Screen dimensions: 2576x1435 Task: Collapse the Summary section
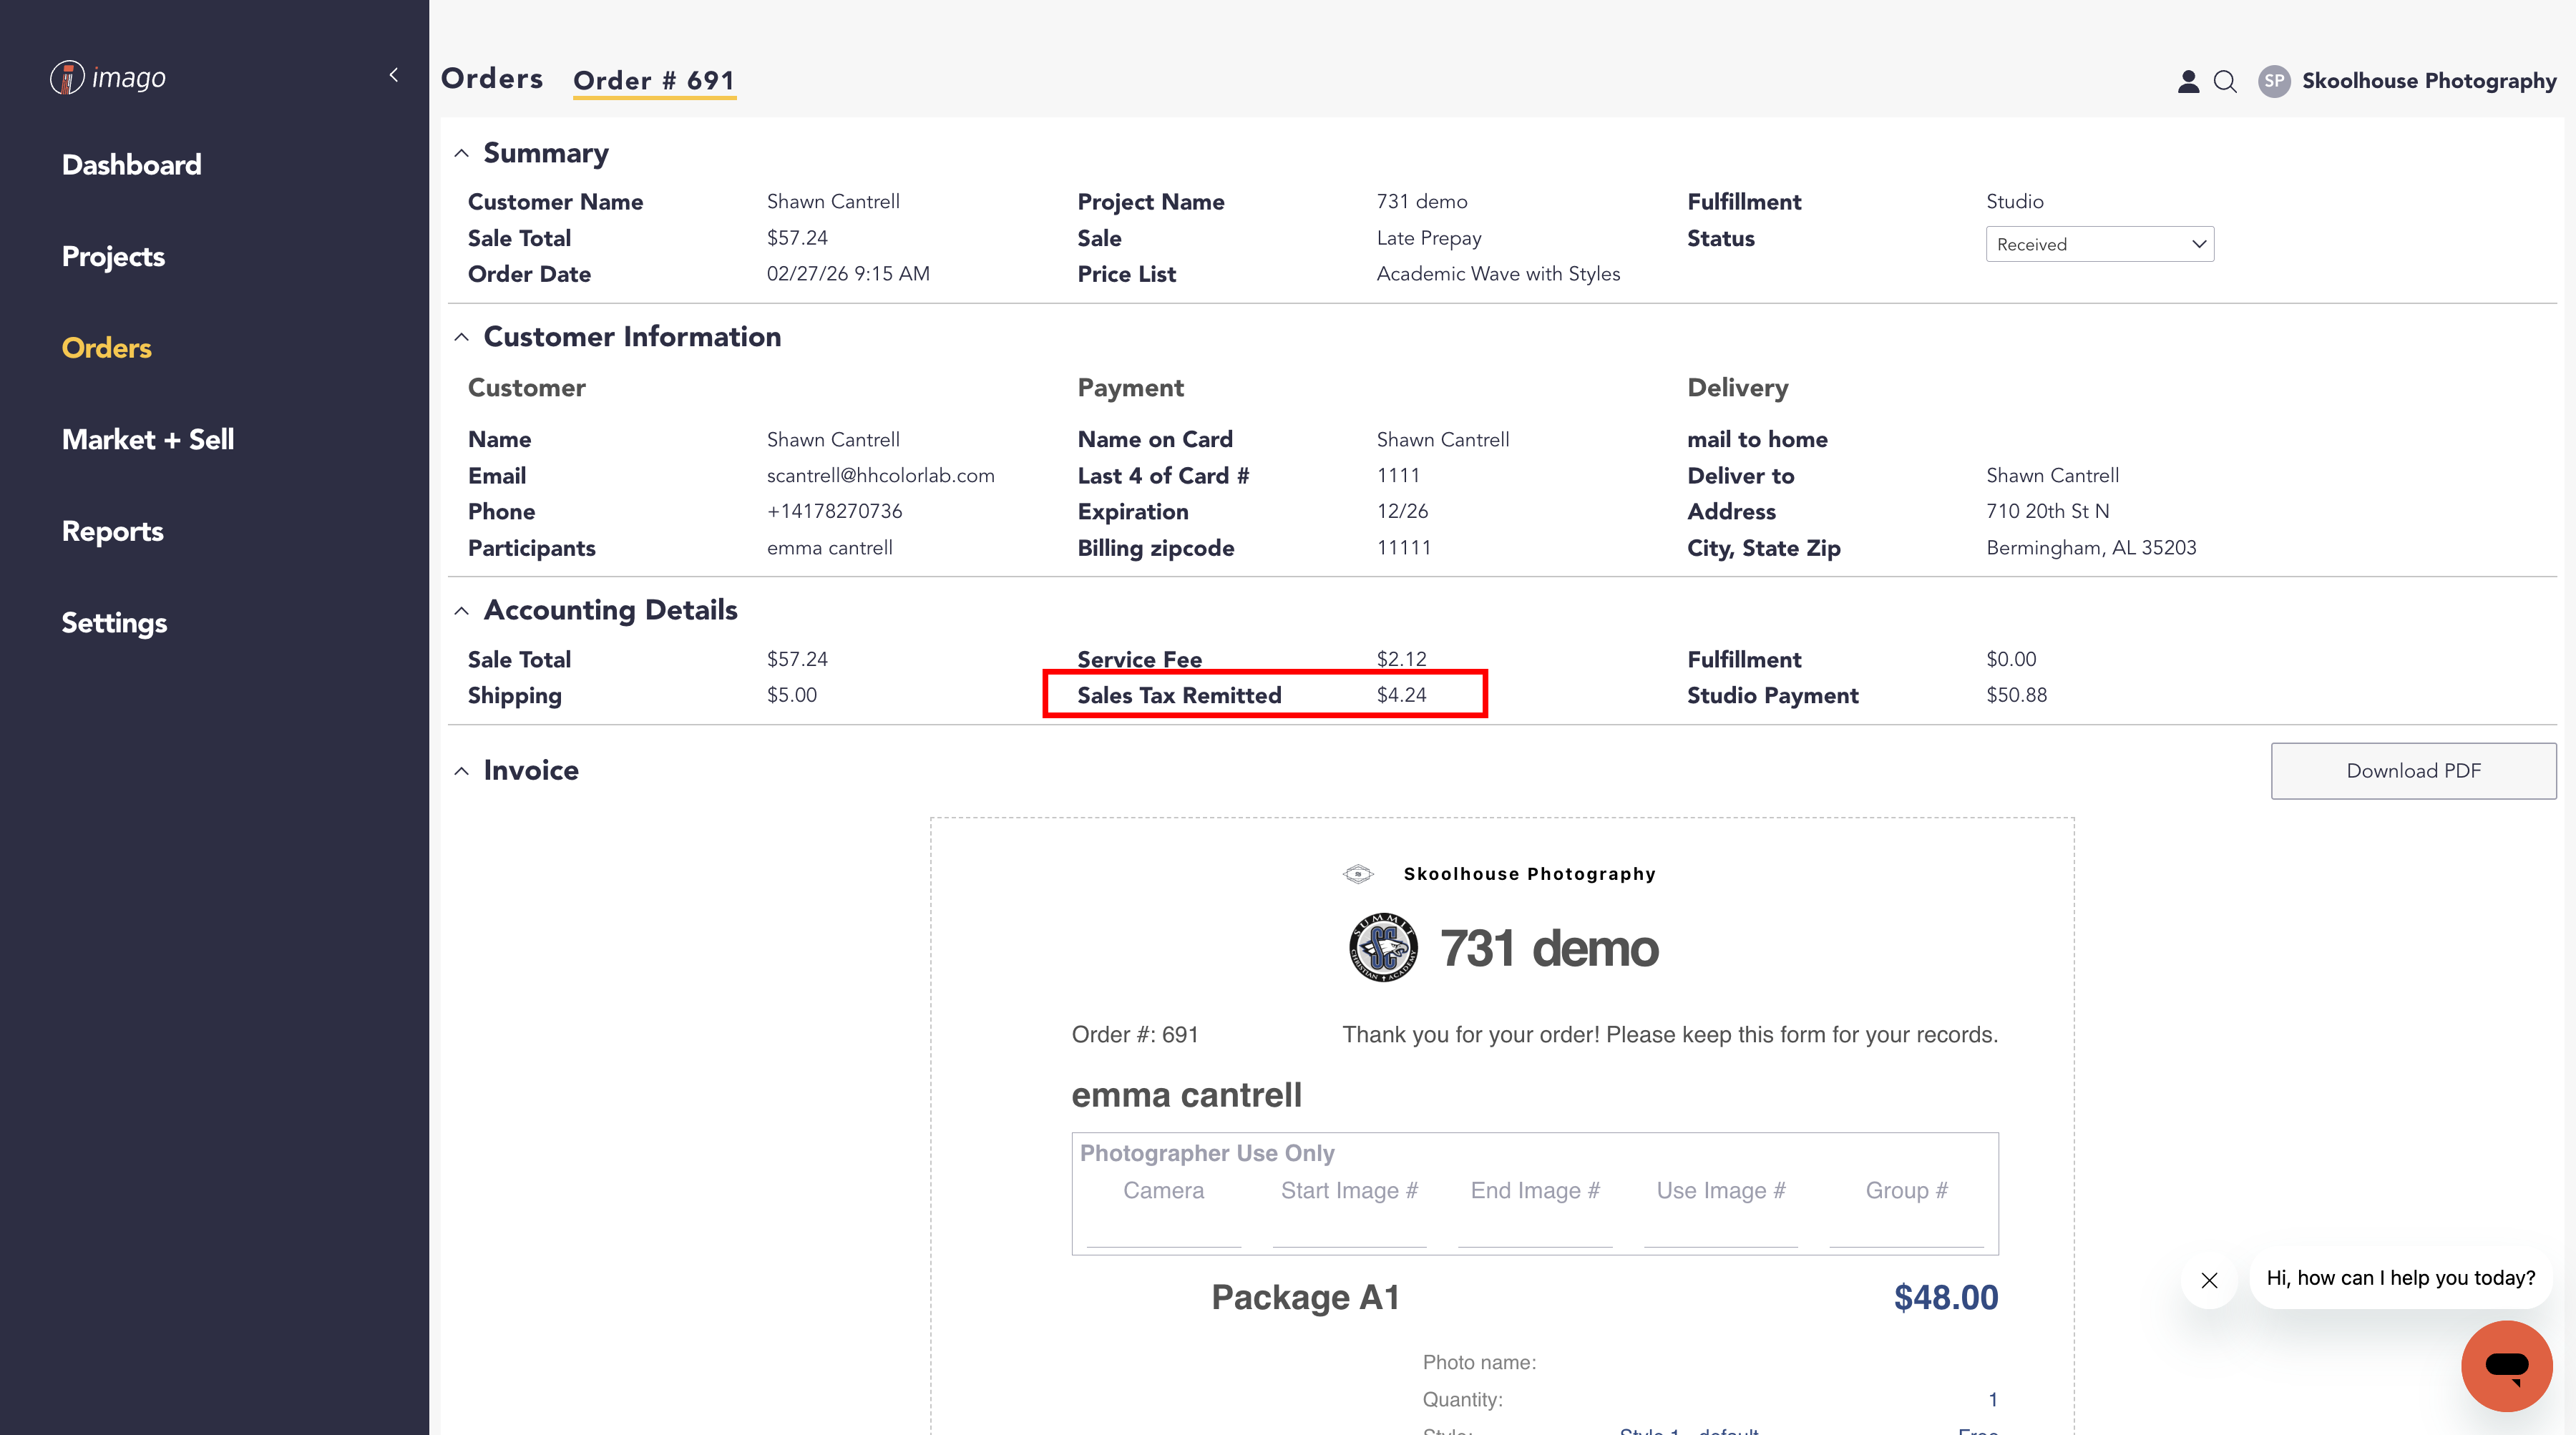point(461,154)
